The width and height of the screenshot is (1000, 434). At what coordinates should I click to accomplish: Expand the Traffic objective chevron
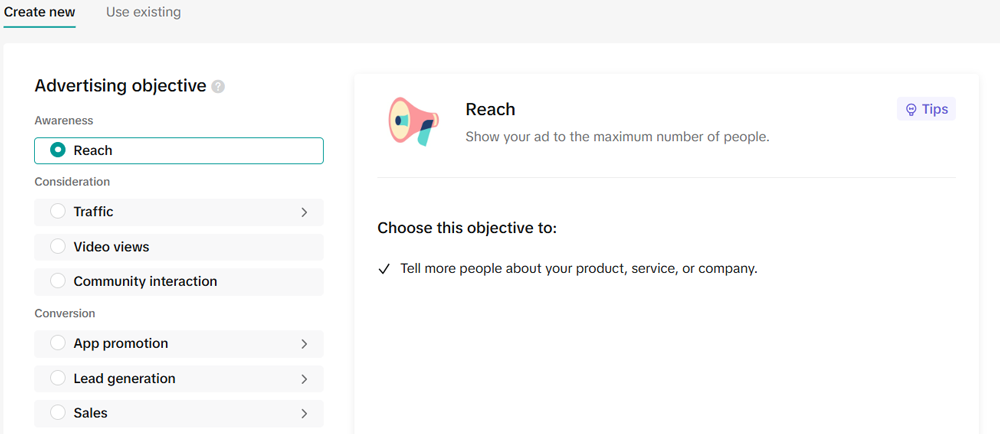304,212
